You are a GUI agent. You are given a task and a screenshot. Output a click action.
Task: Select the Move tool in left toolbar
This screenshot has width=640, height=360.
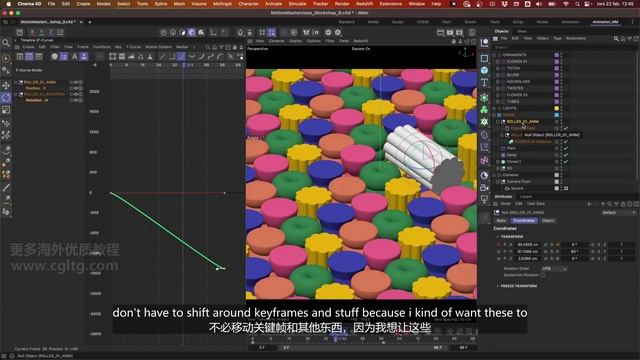coord(6,85)
